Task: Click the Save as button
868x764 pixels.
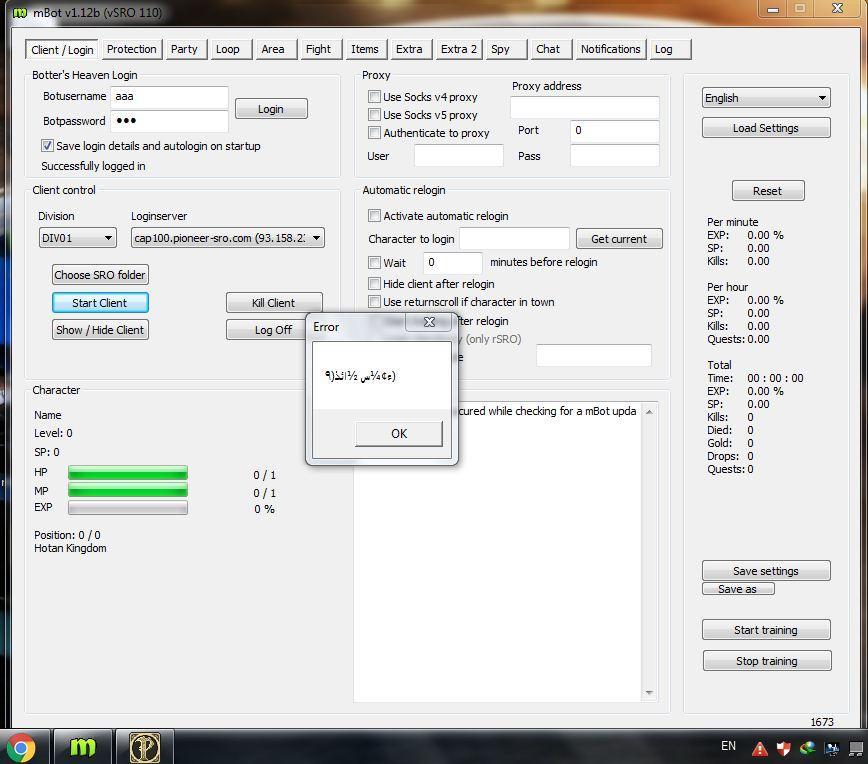Action: pyautogui.click(x=738, y=589)
